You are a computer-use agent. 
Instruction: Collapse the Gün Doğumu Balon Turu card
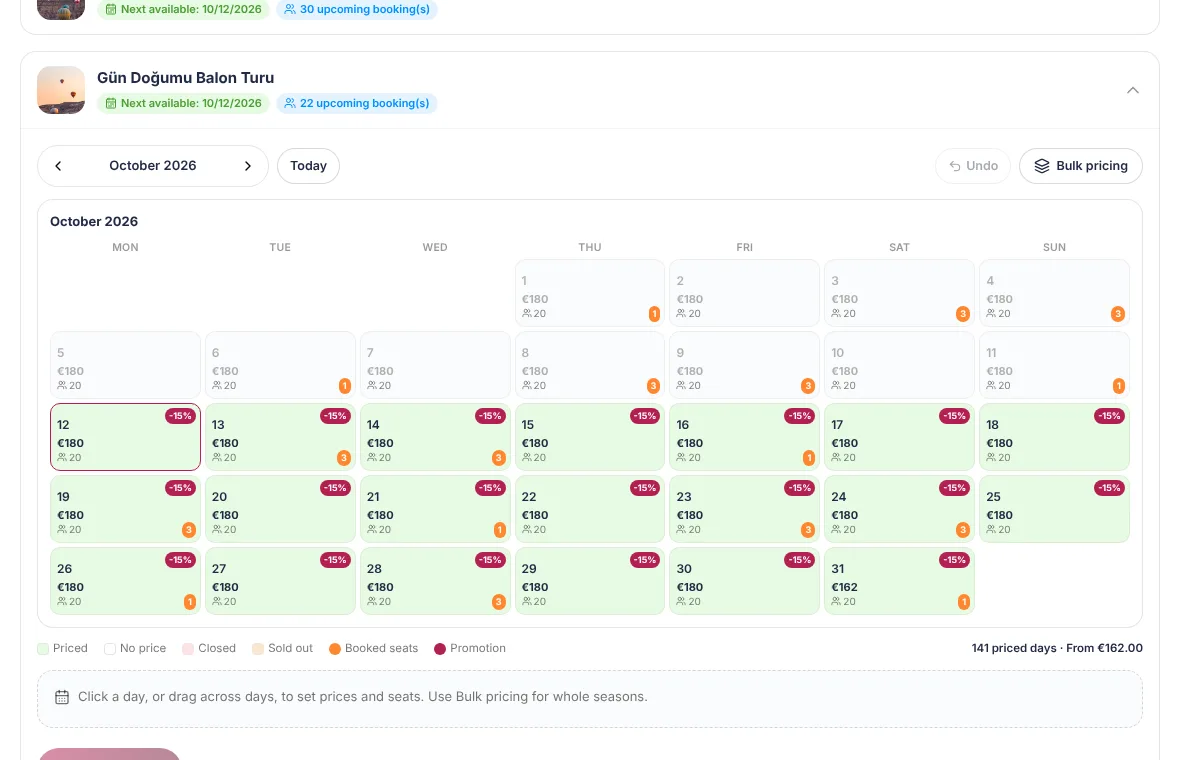pos(1133,90)
